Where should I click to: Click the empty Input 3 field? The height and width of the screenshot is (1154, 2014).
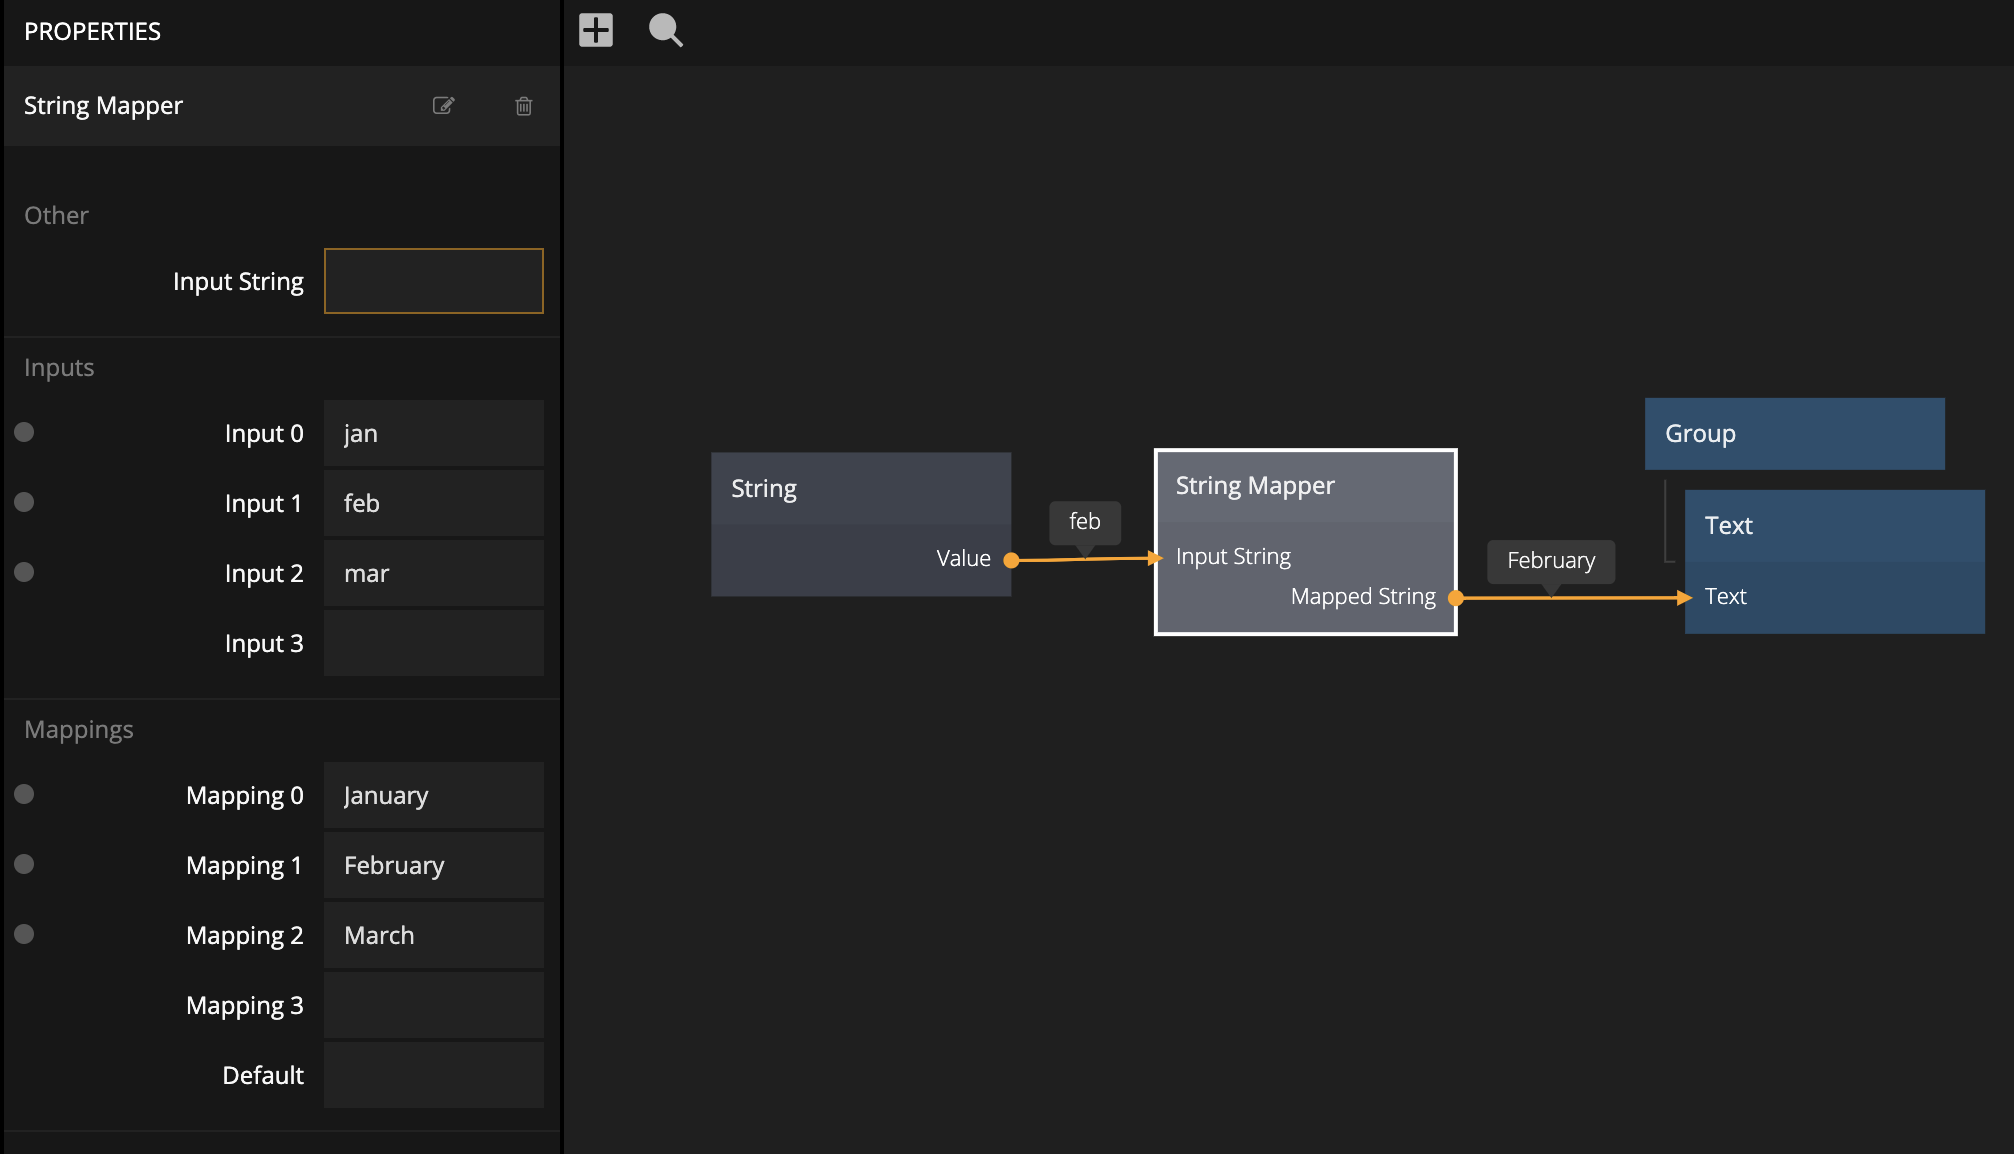tap(433, 643)
